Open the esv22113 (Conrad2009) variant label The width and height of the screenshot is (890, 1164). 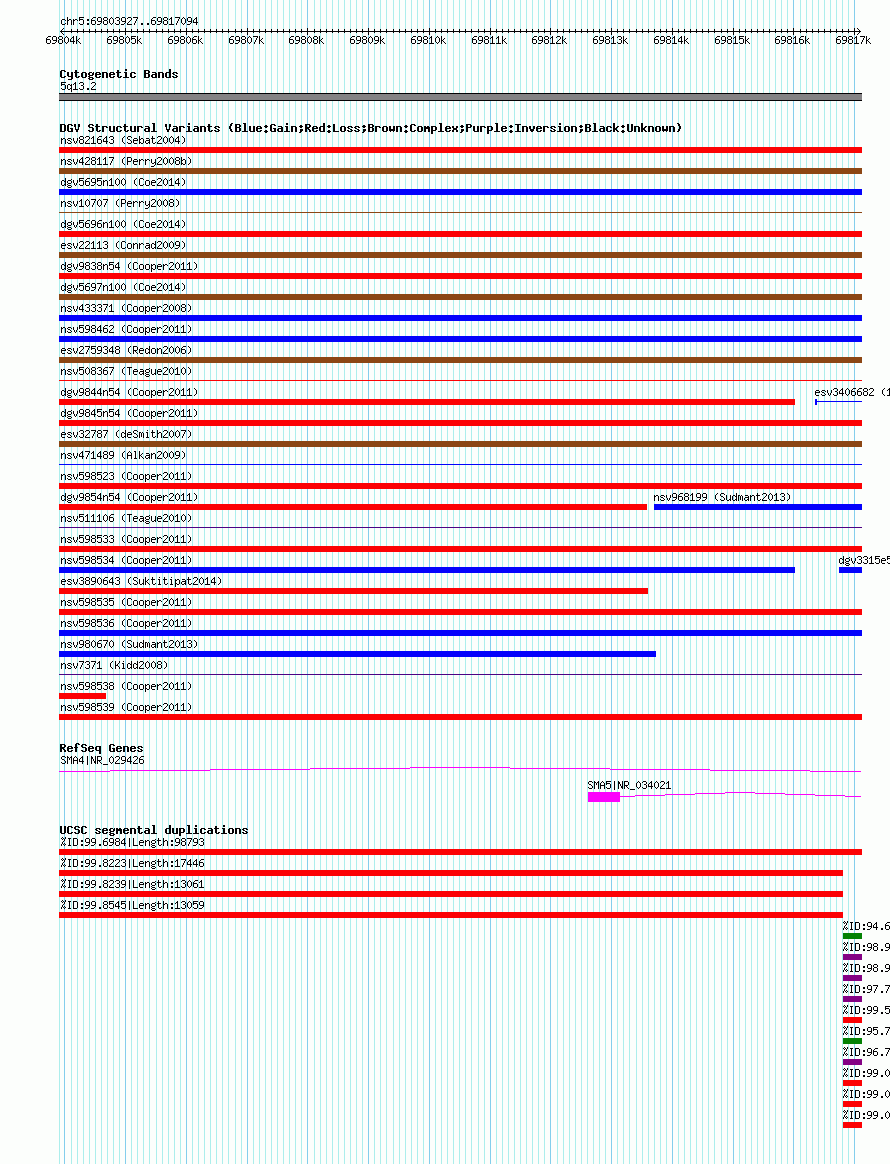click(x=123, y=245)
